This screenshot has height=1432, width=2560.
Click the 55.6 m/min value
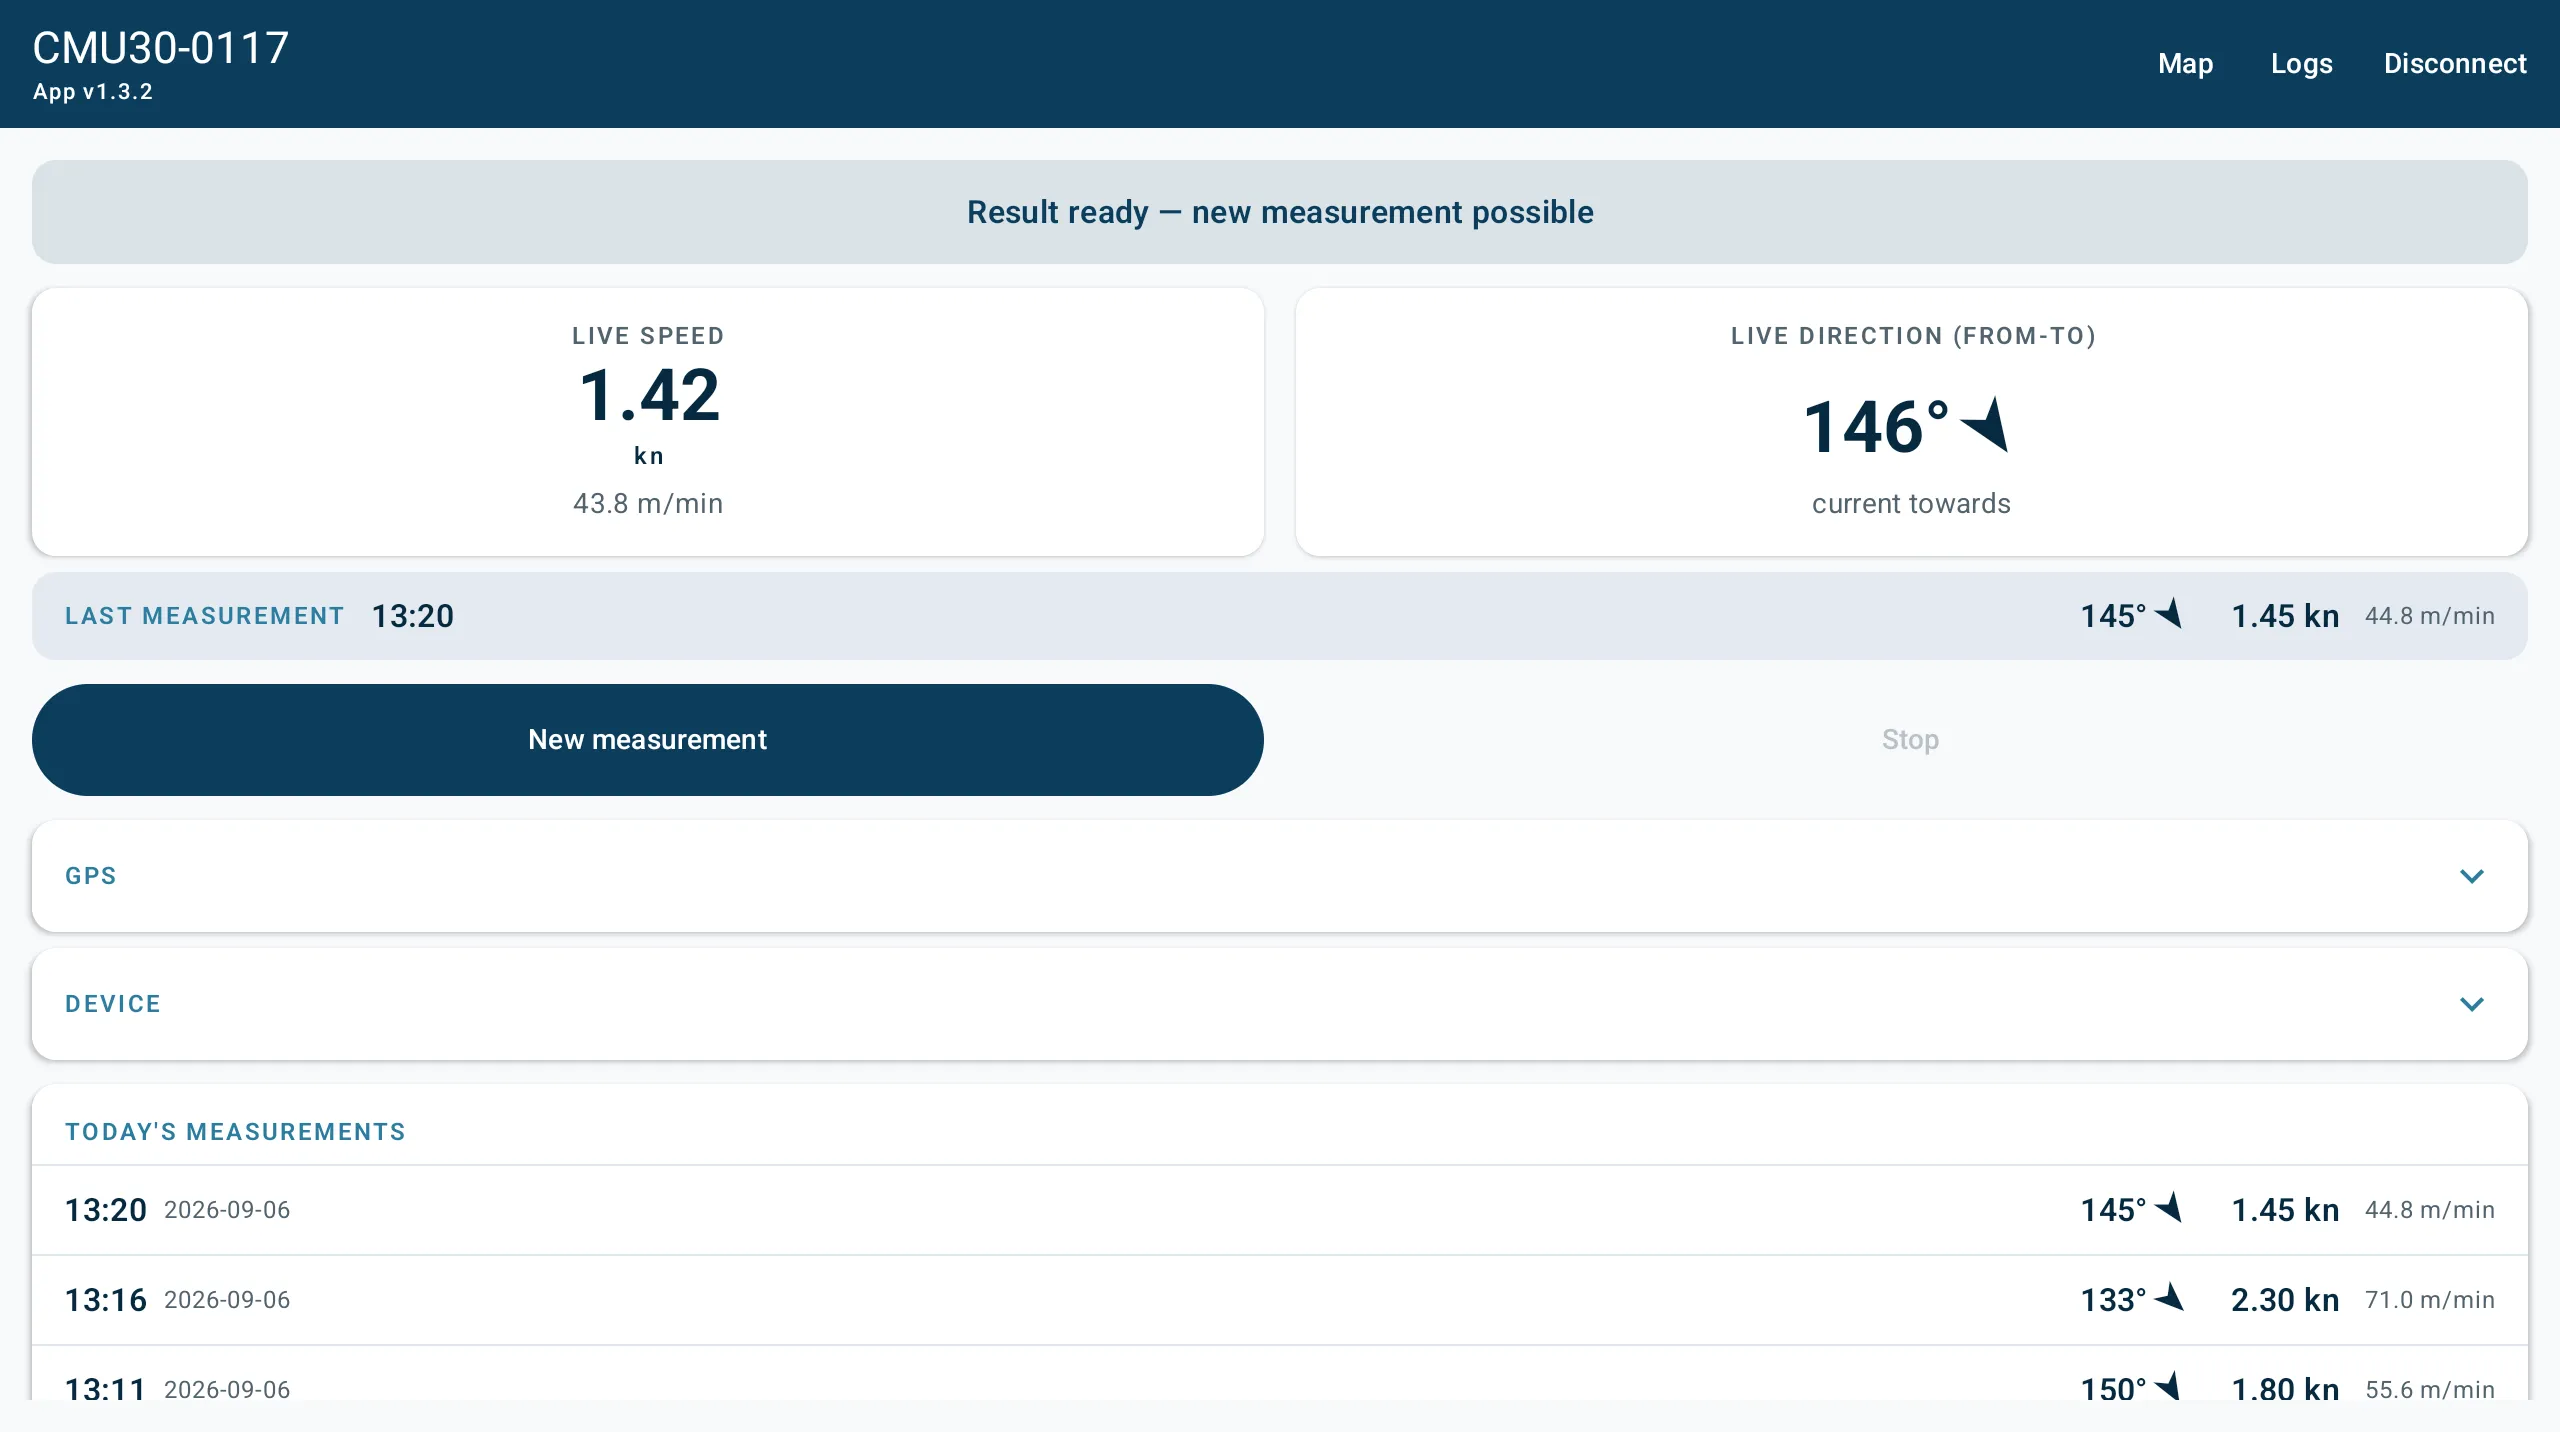pyautogui.click(x=2430, y=1389)
